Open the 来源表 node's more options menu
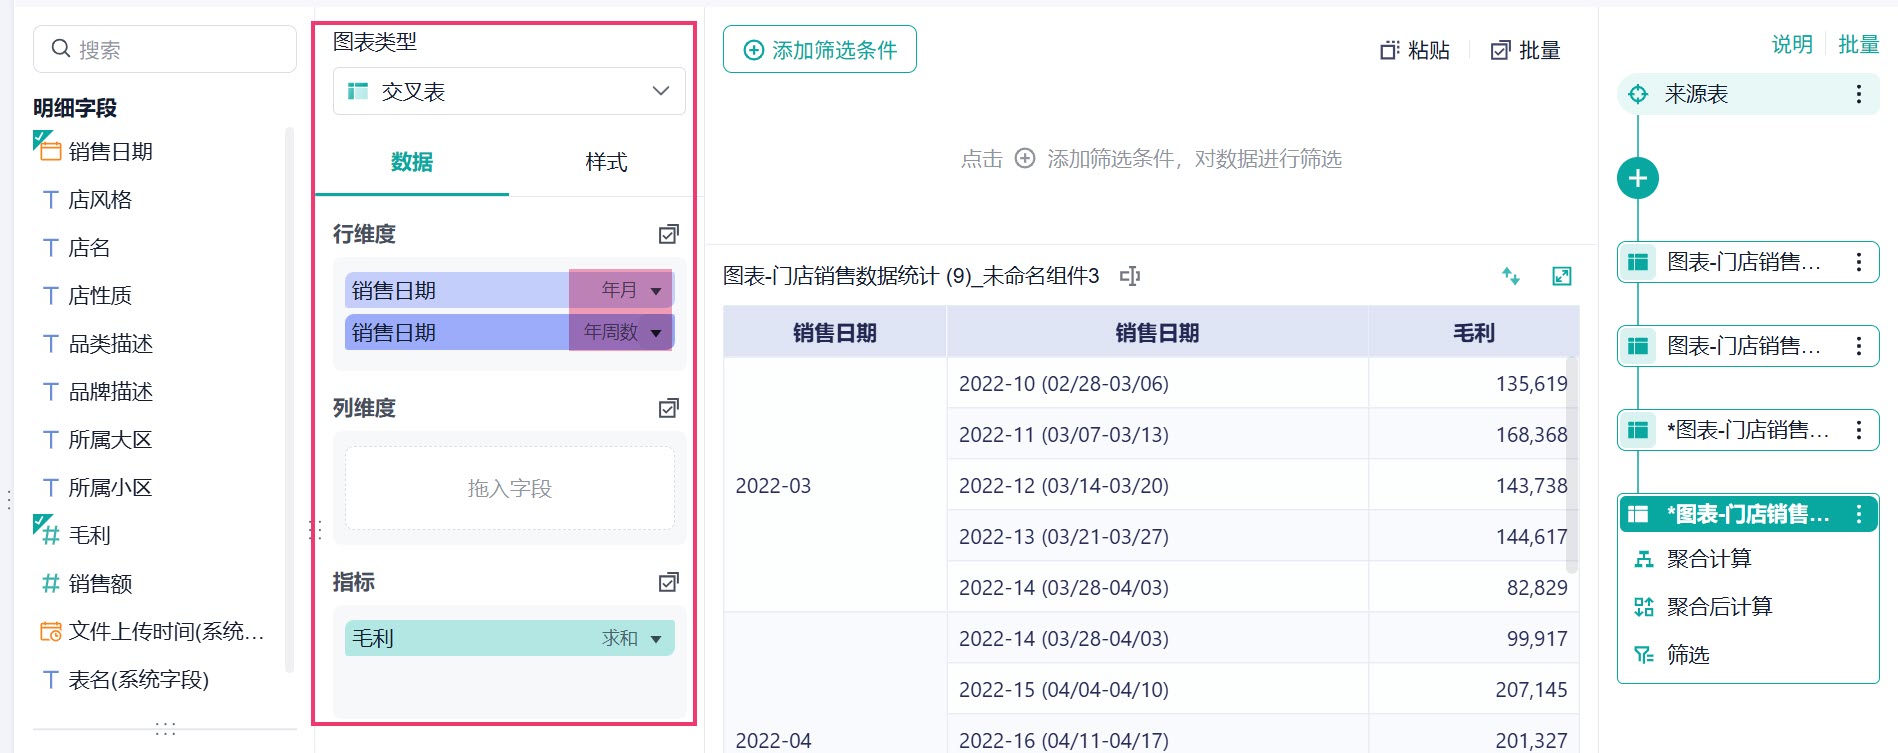The image size is (1898, 753). tap(1859, 94)
